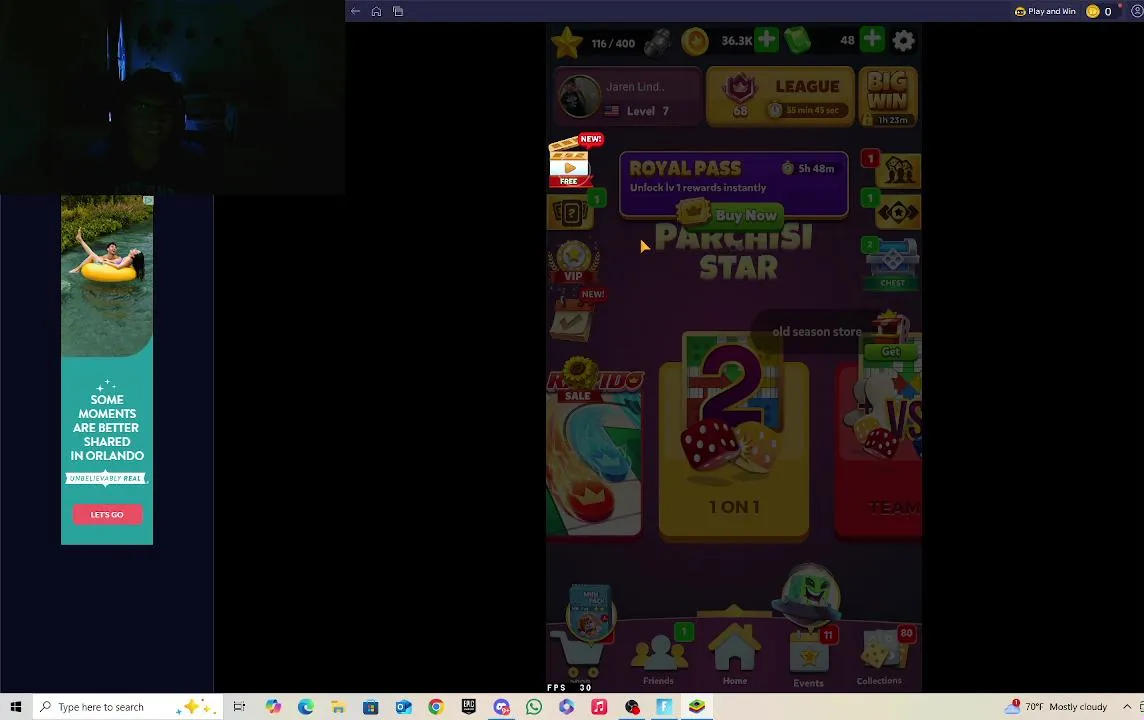Open the BlueStacks taskbar icon
The width and height of the screenshot is (1144, 720).
[x=697, y=706]
